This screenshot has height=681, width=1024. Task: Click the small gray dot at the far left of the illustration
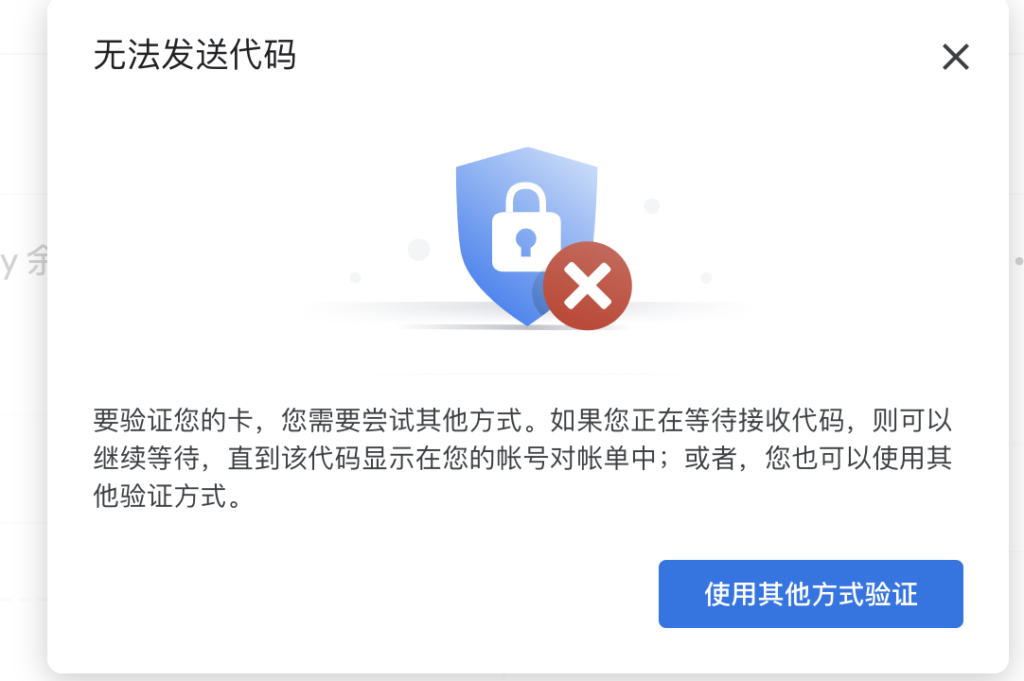[x=355, y=277]
